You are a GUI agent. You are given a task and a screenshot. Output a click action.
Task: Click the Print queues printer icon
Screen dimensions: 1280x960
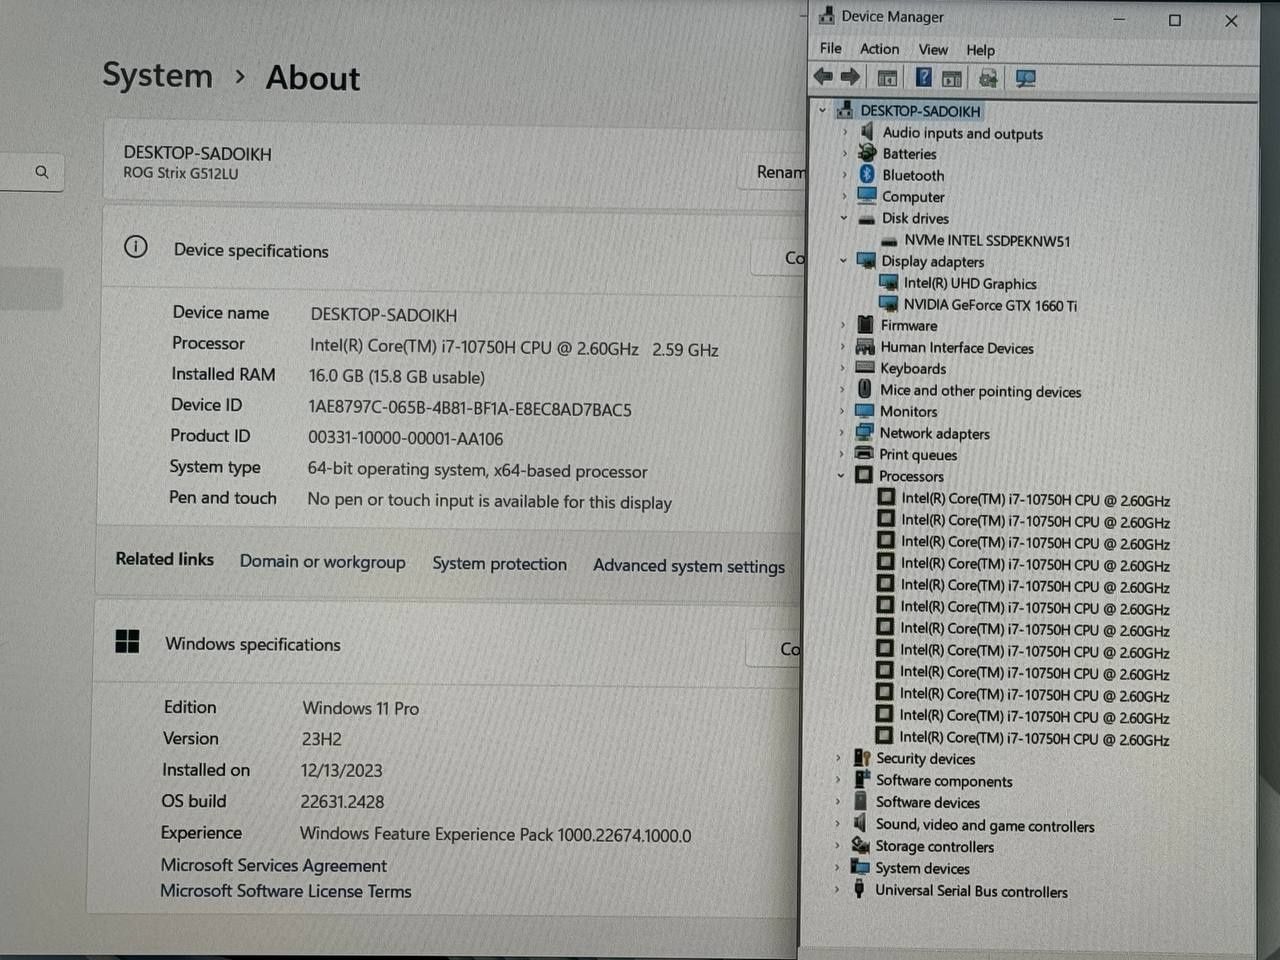click(x=864, y=454)
